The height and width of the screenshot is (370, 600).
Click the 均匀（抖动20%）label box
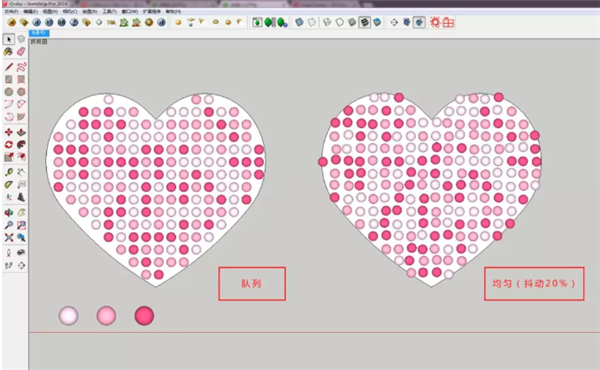click(534, 284)
